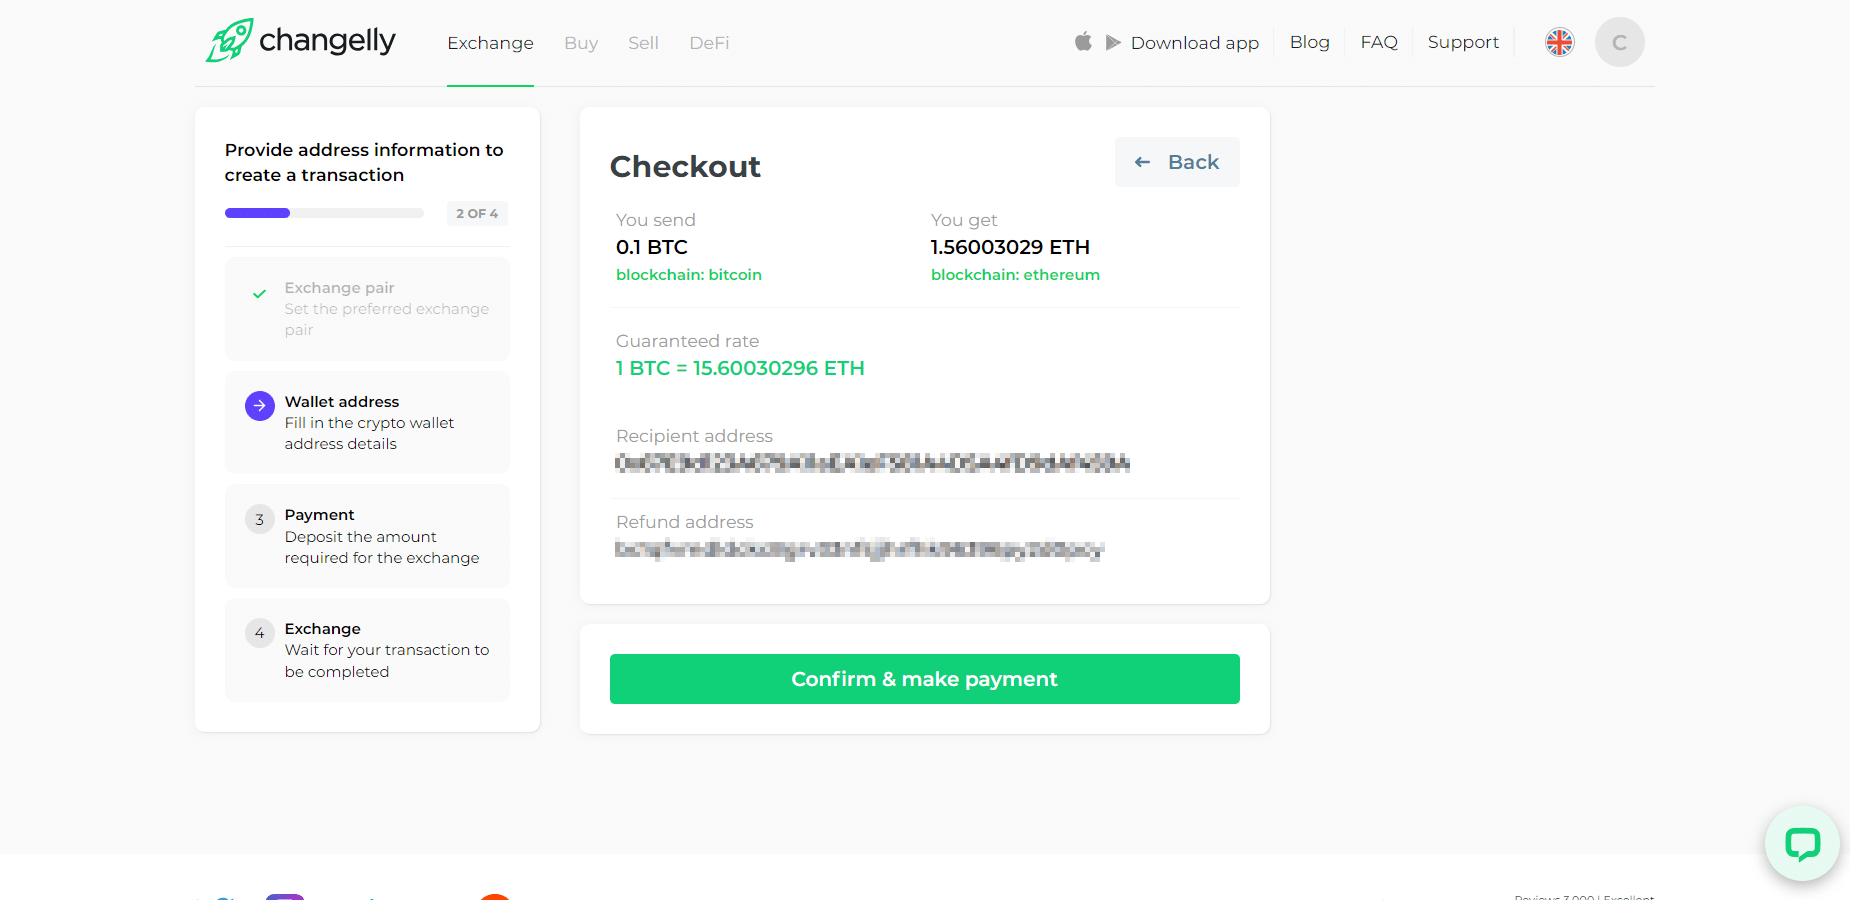This screenshot has width=1850, height=900.
Task: Open the live chat bubble
Action: tap(1802, 843)
